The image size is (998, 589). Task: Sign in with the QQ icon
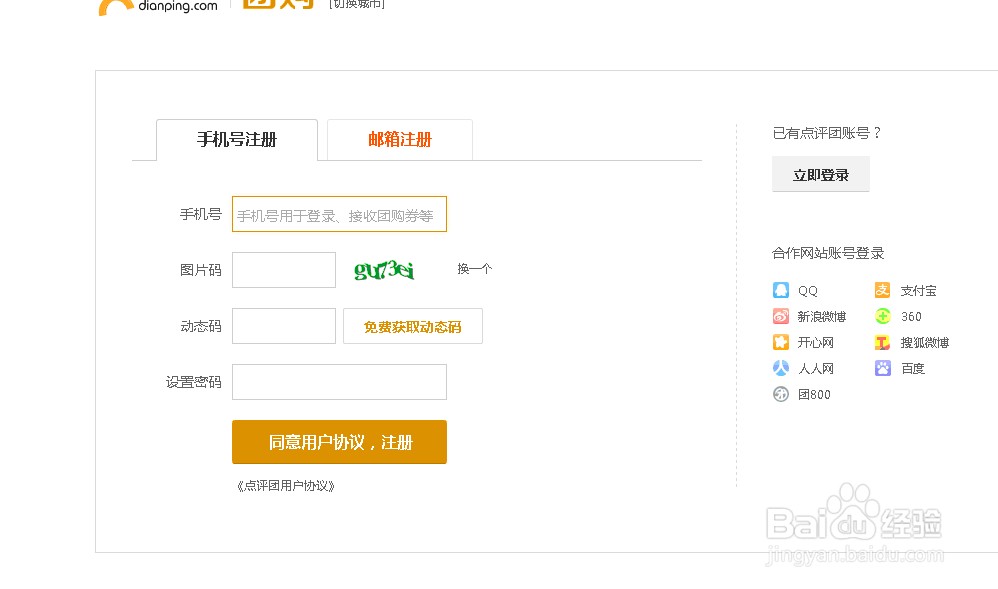coord(781,290)
